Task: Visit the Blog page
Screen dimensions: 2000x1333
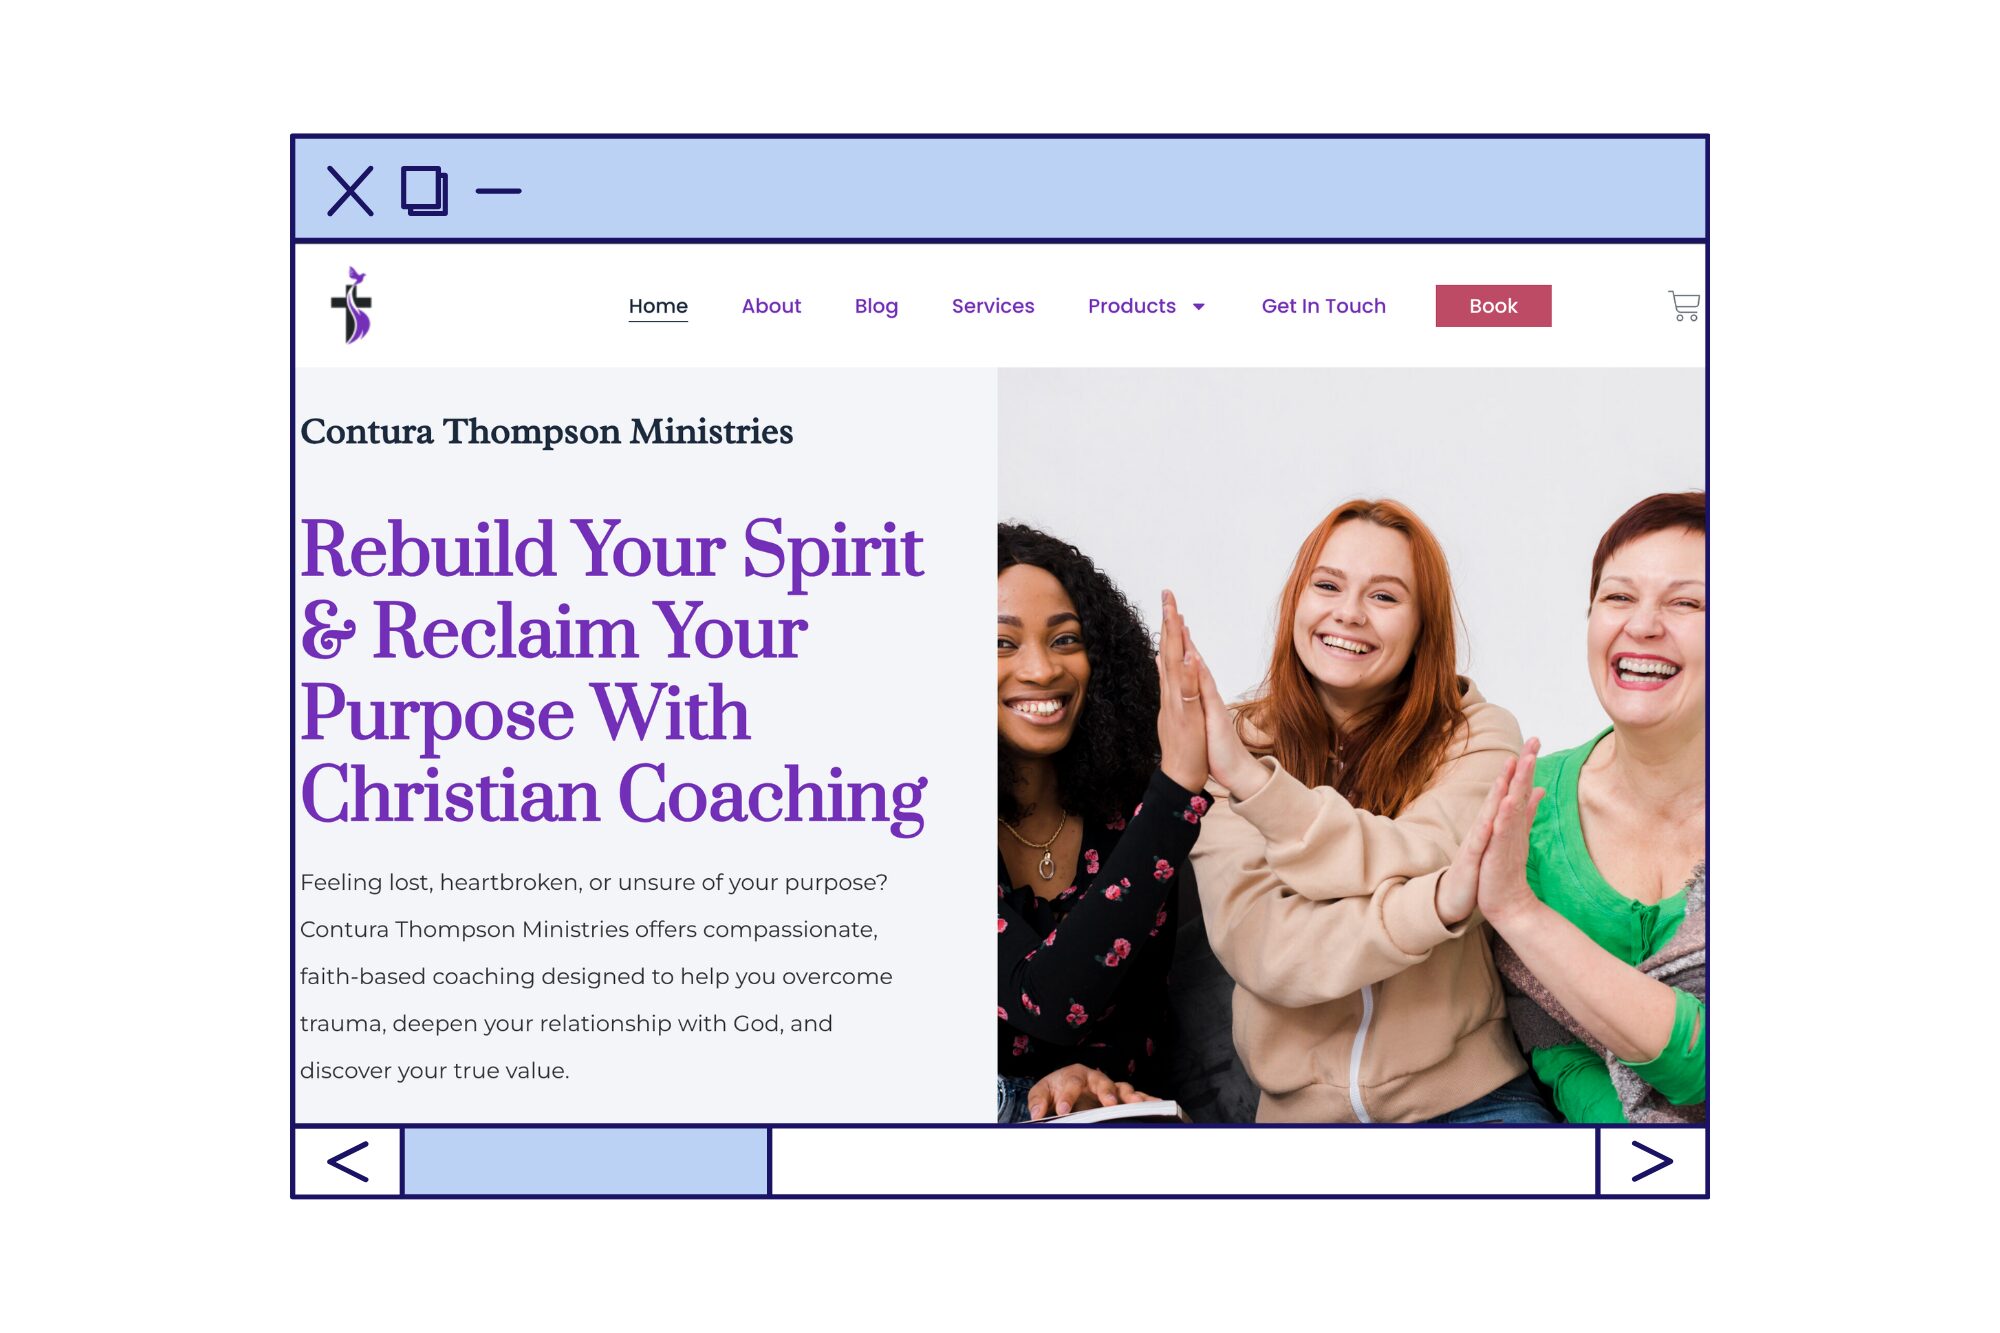Action: click(x=876, y=306)
